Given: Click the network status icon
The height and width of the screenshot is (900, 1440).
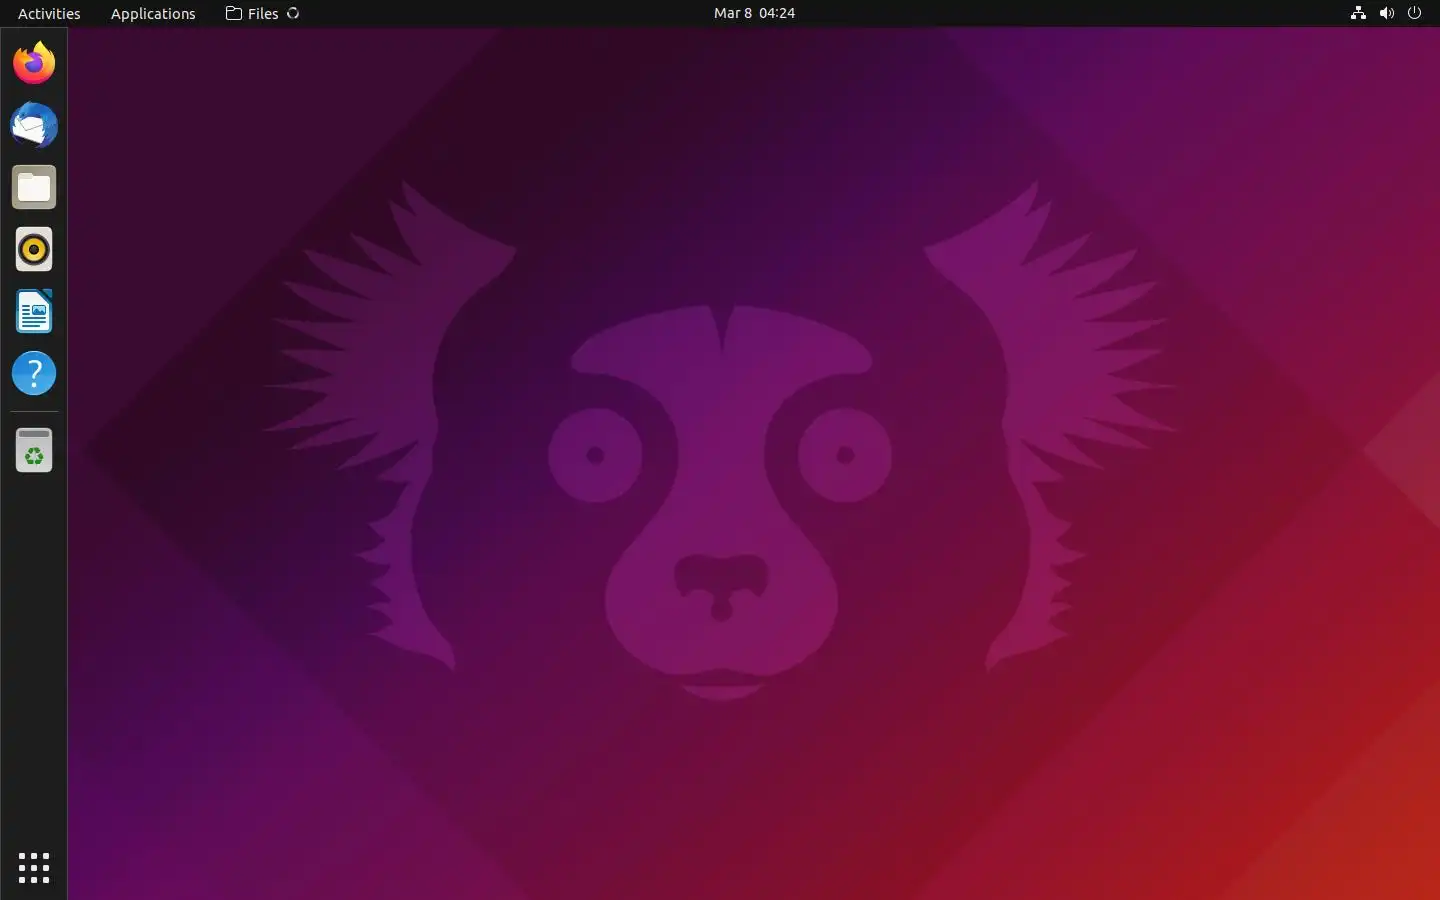Looking at the screenshot, I should pyautogui.click(x=1358, y=13).
